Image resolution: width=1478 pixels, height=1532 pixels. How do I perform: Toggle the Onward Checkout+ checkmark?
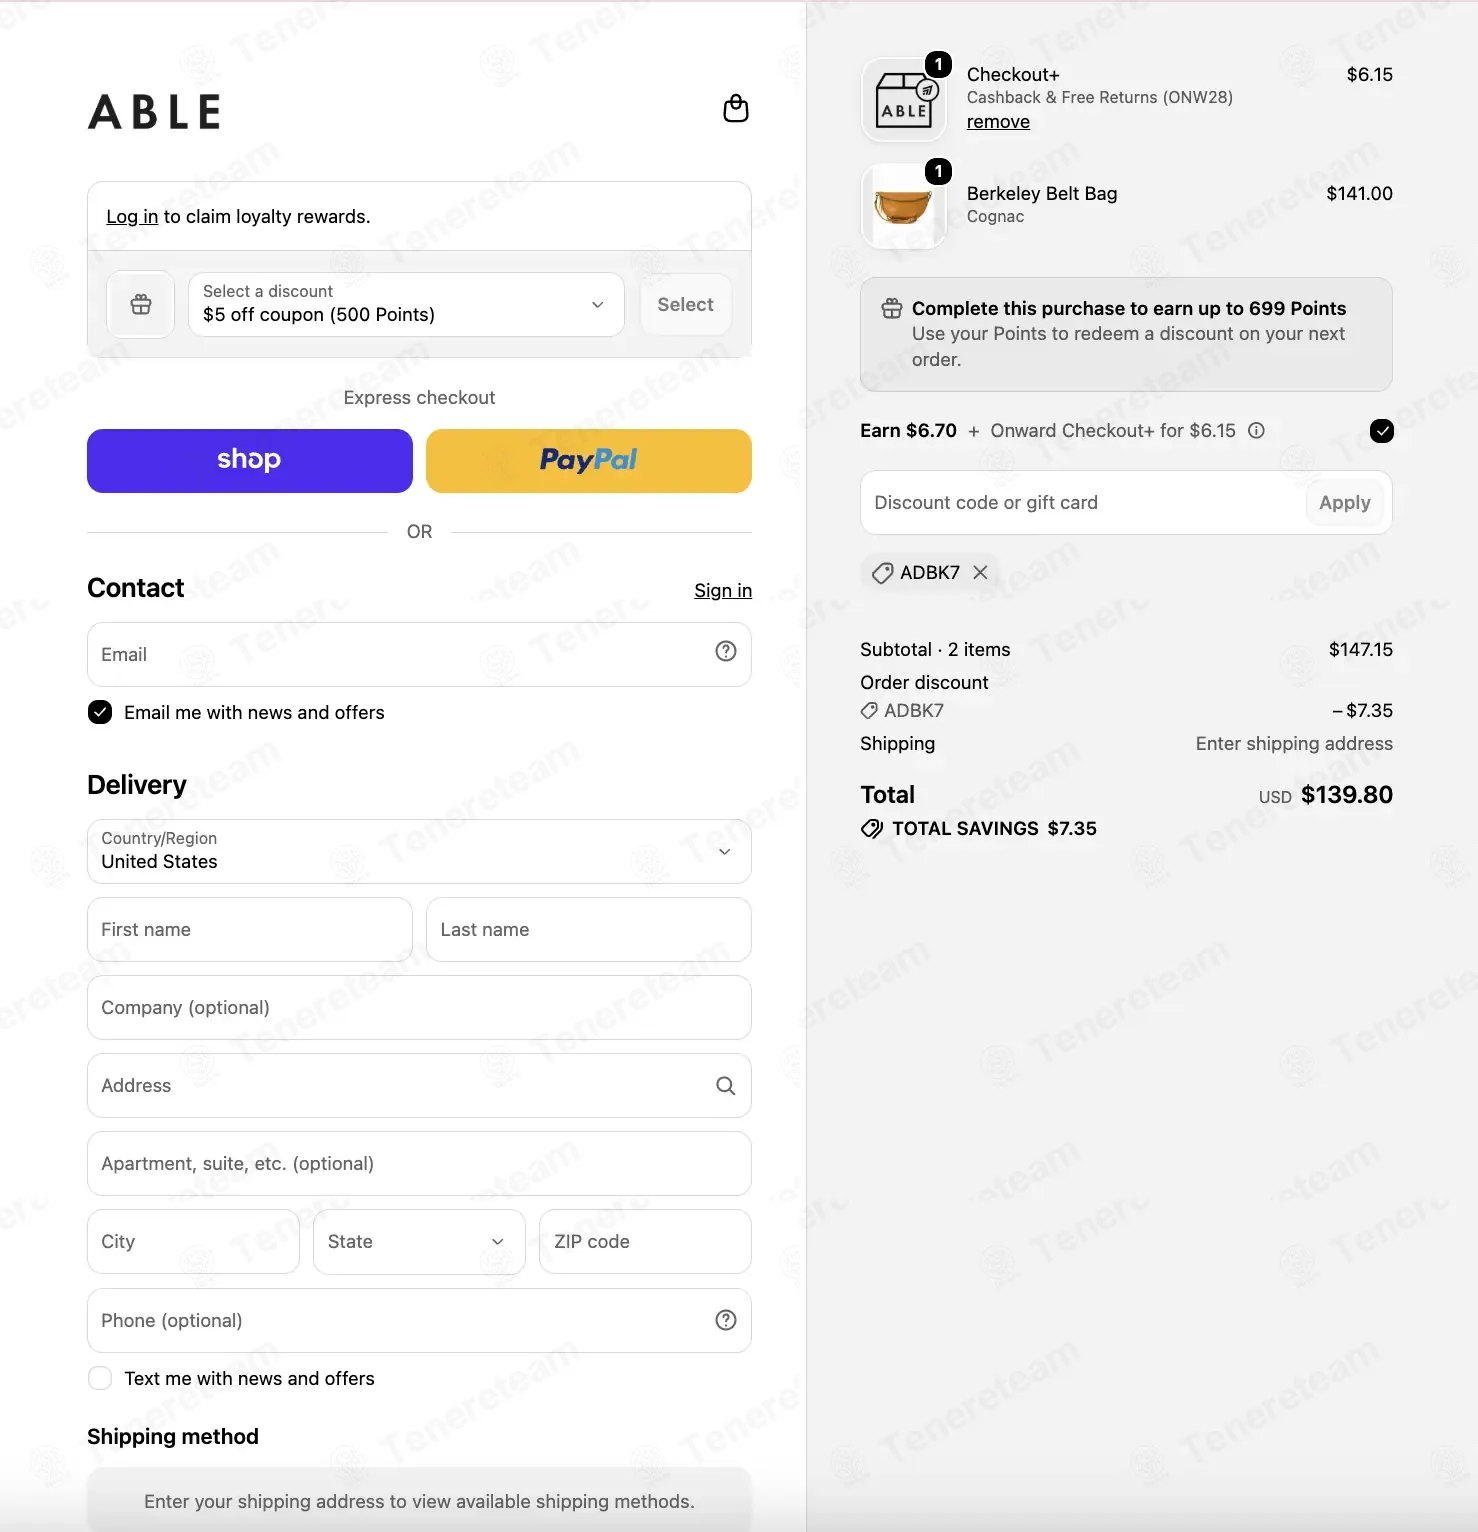pos(1382,431)
